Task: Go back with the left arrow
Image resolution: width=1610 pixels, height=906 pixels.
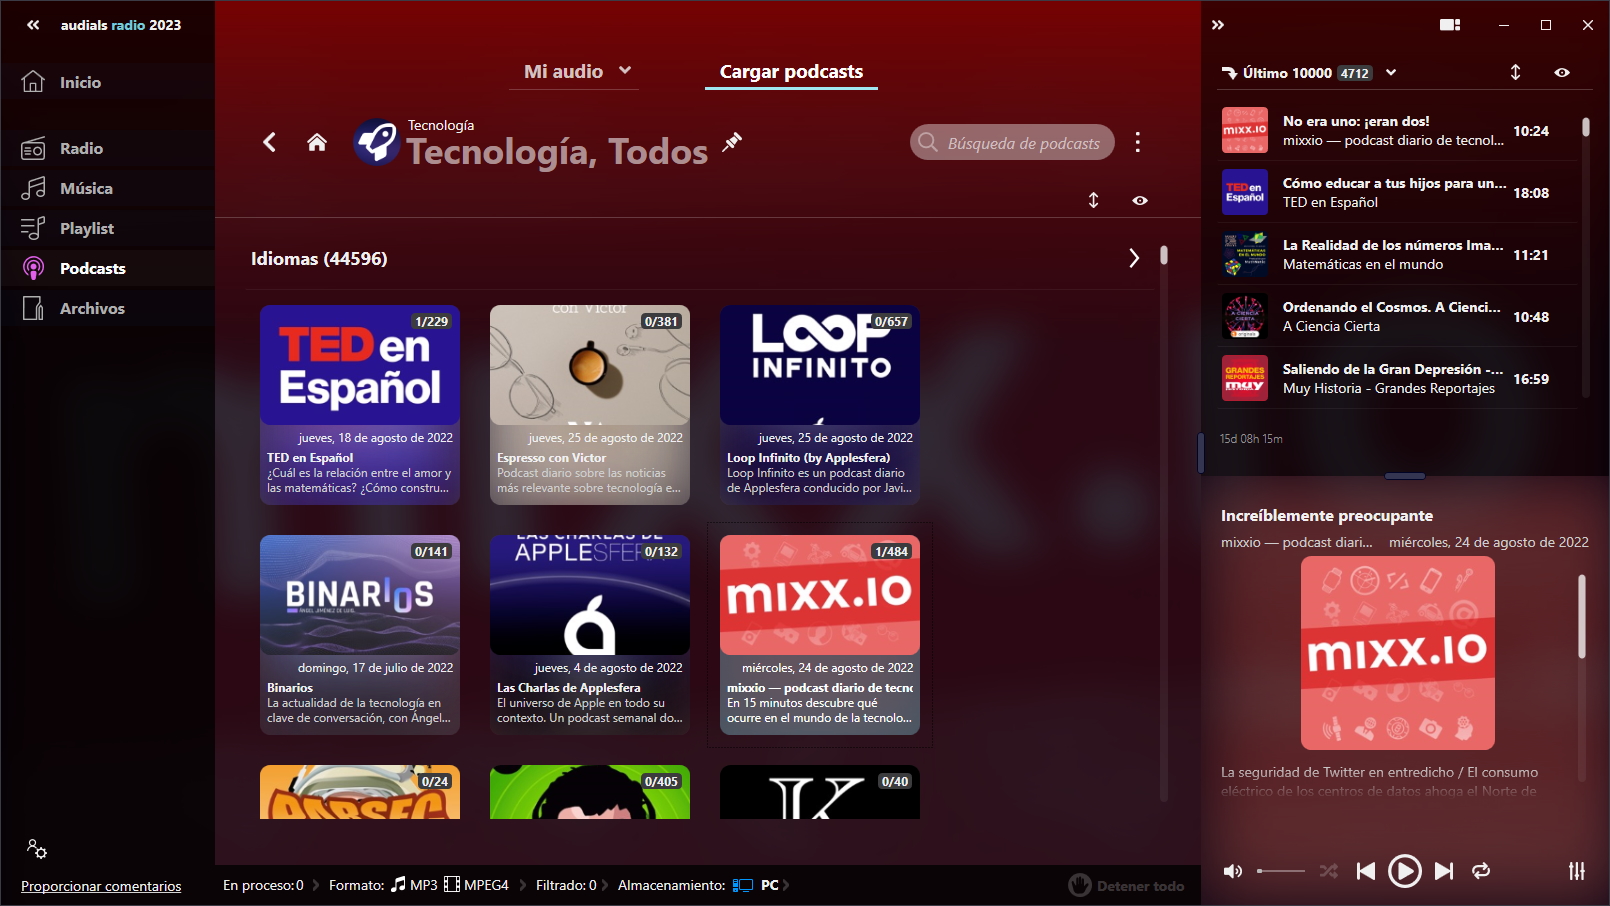Action: click(269, 142)
